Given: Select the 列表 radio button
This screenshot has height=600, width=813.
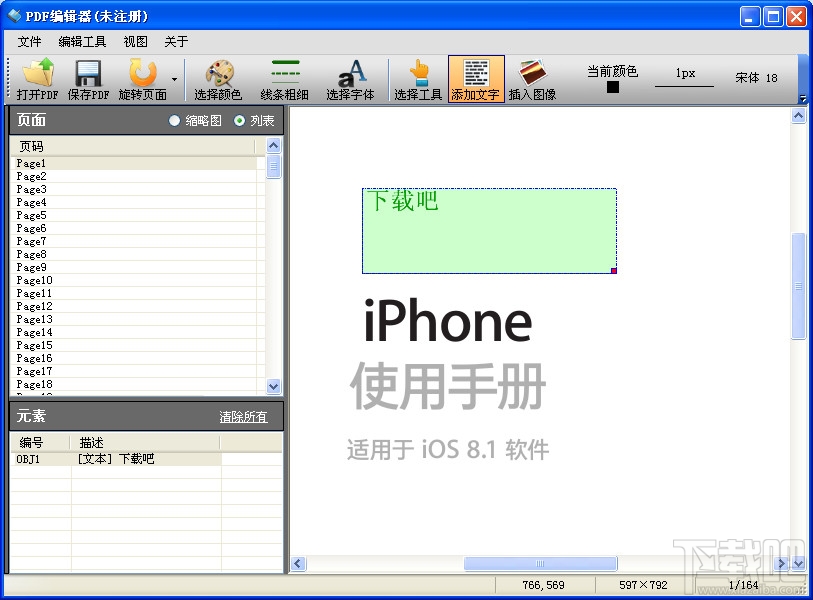Looking at the screenshot, I should click(x=239, y=121).
